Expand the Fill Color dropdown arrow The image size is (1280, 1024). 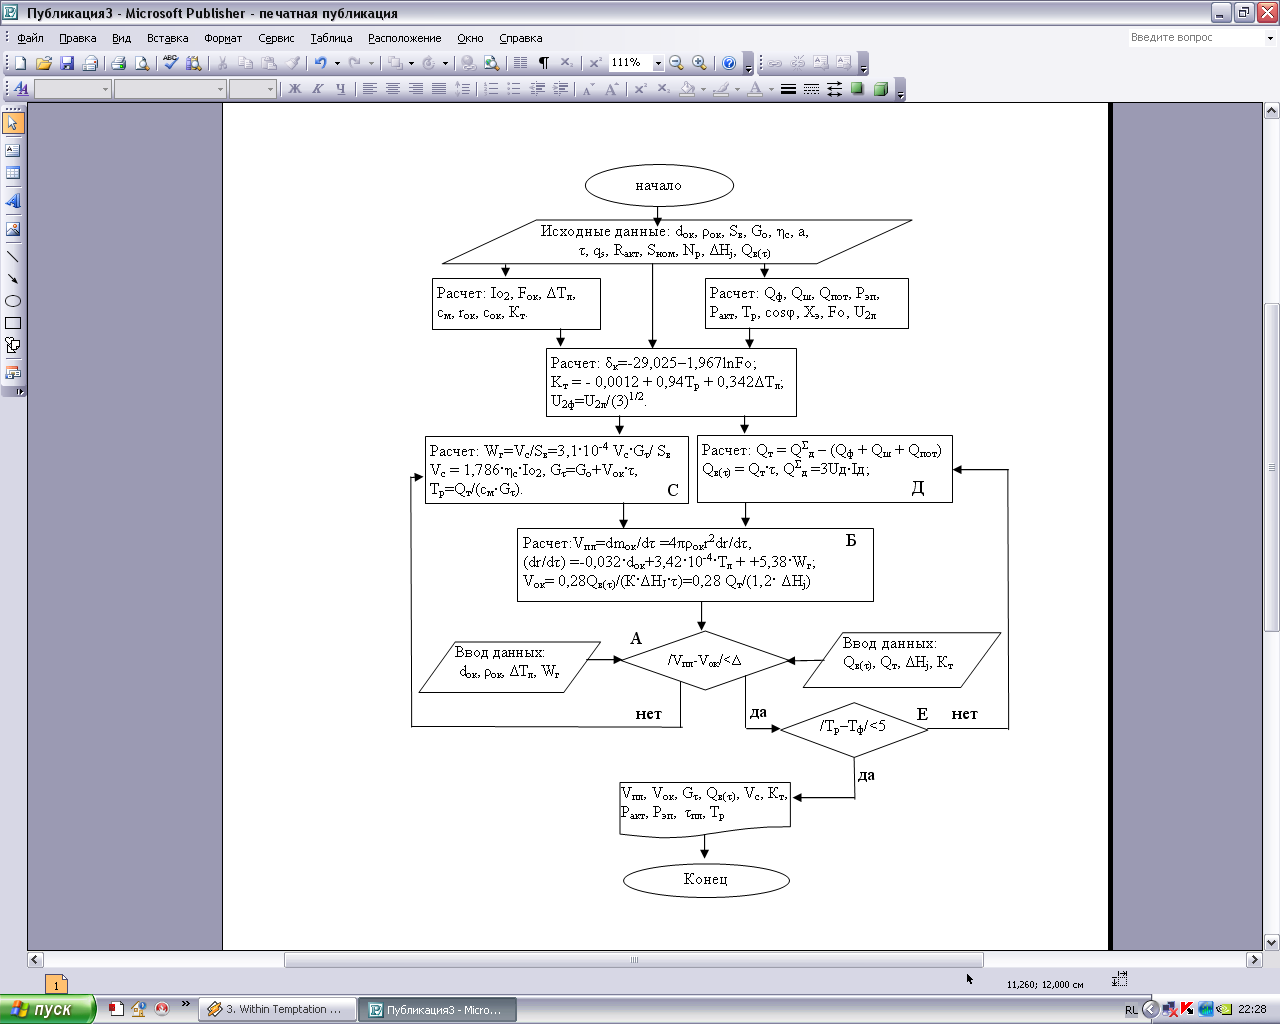[x=703, y=89]
